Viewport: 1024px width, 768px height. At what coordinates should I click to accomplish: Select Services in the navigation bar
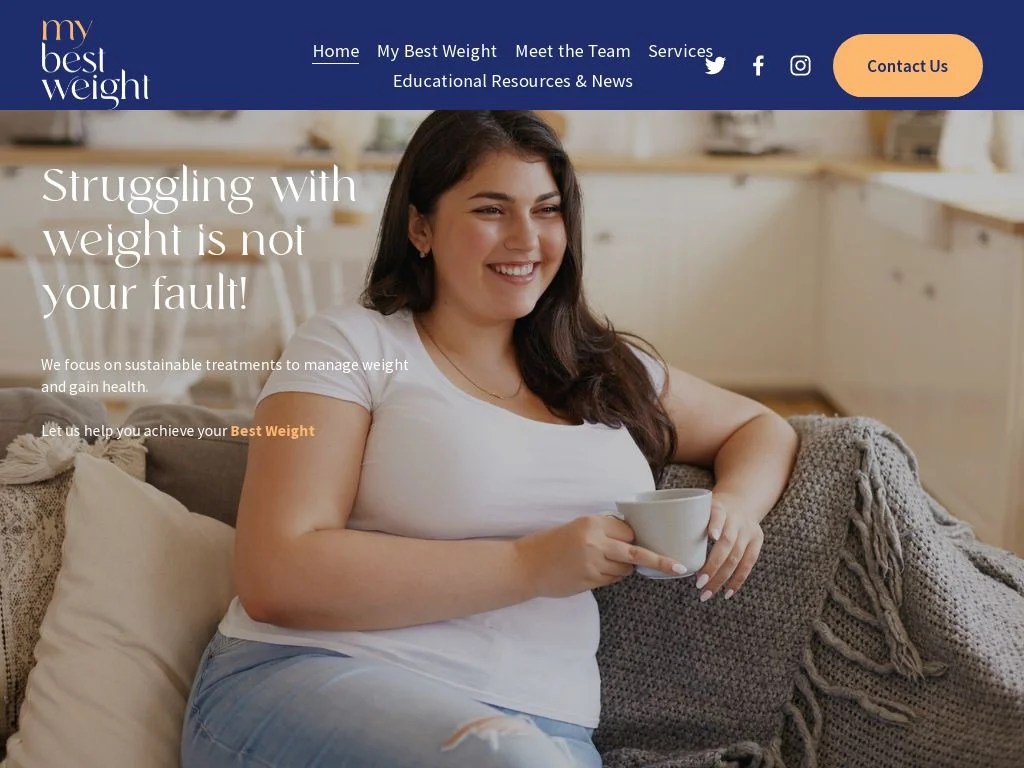point(680,51)
